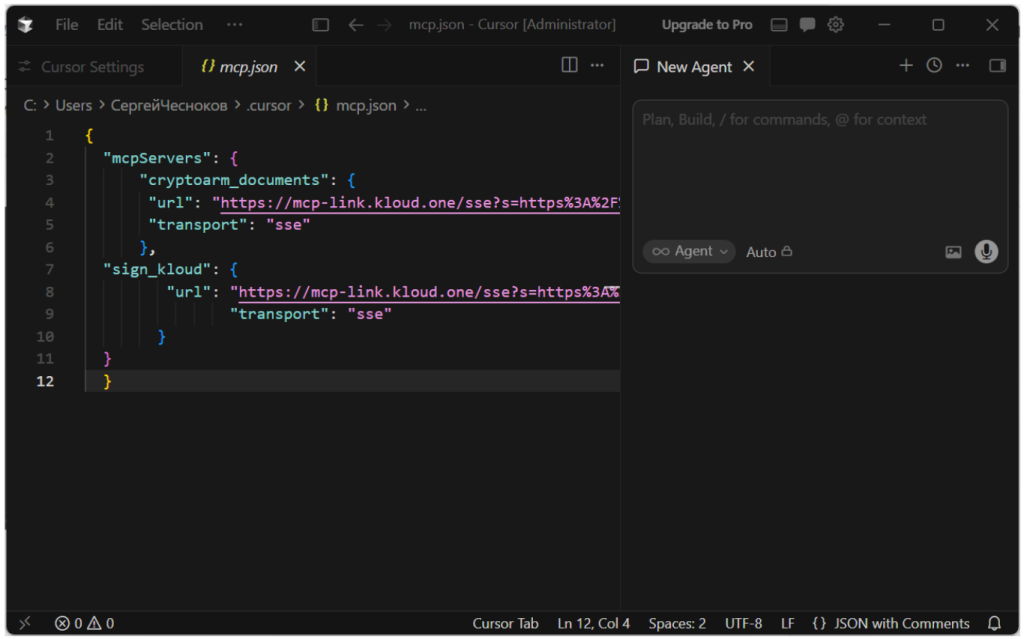Open the Agent mode dropdown
The height and width of the screenshot is (639, 1024).
pos(689,252)
